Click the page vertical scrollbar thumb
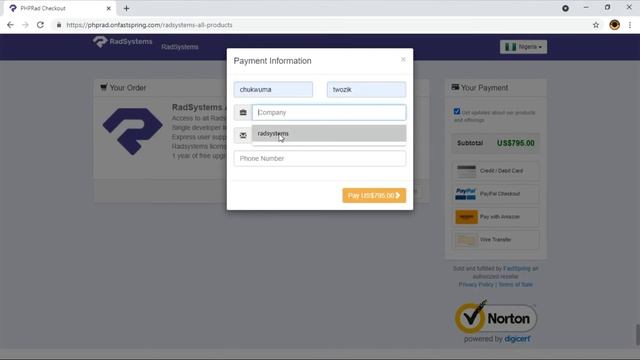 coord(637,335)
